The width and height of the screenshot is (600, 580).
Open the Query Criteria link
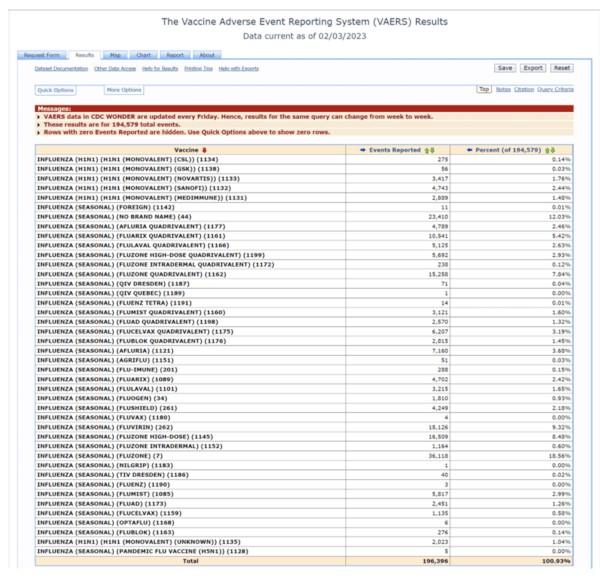tap(555, 89)
